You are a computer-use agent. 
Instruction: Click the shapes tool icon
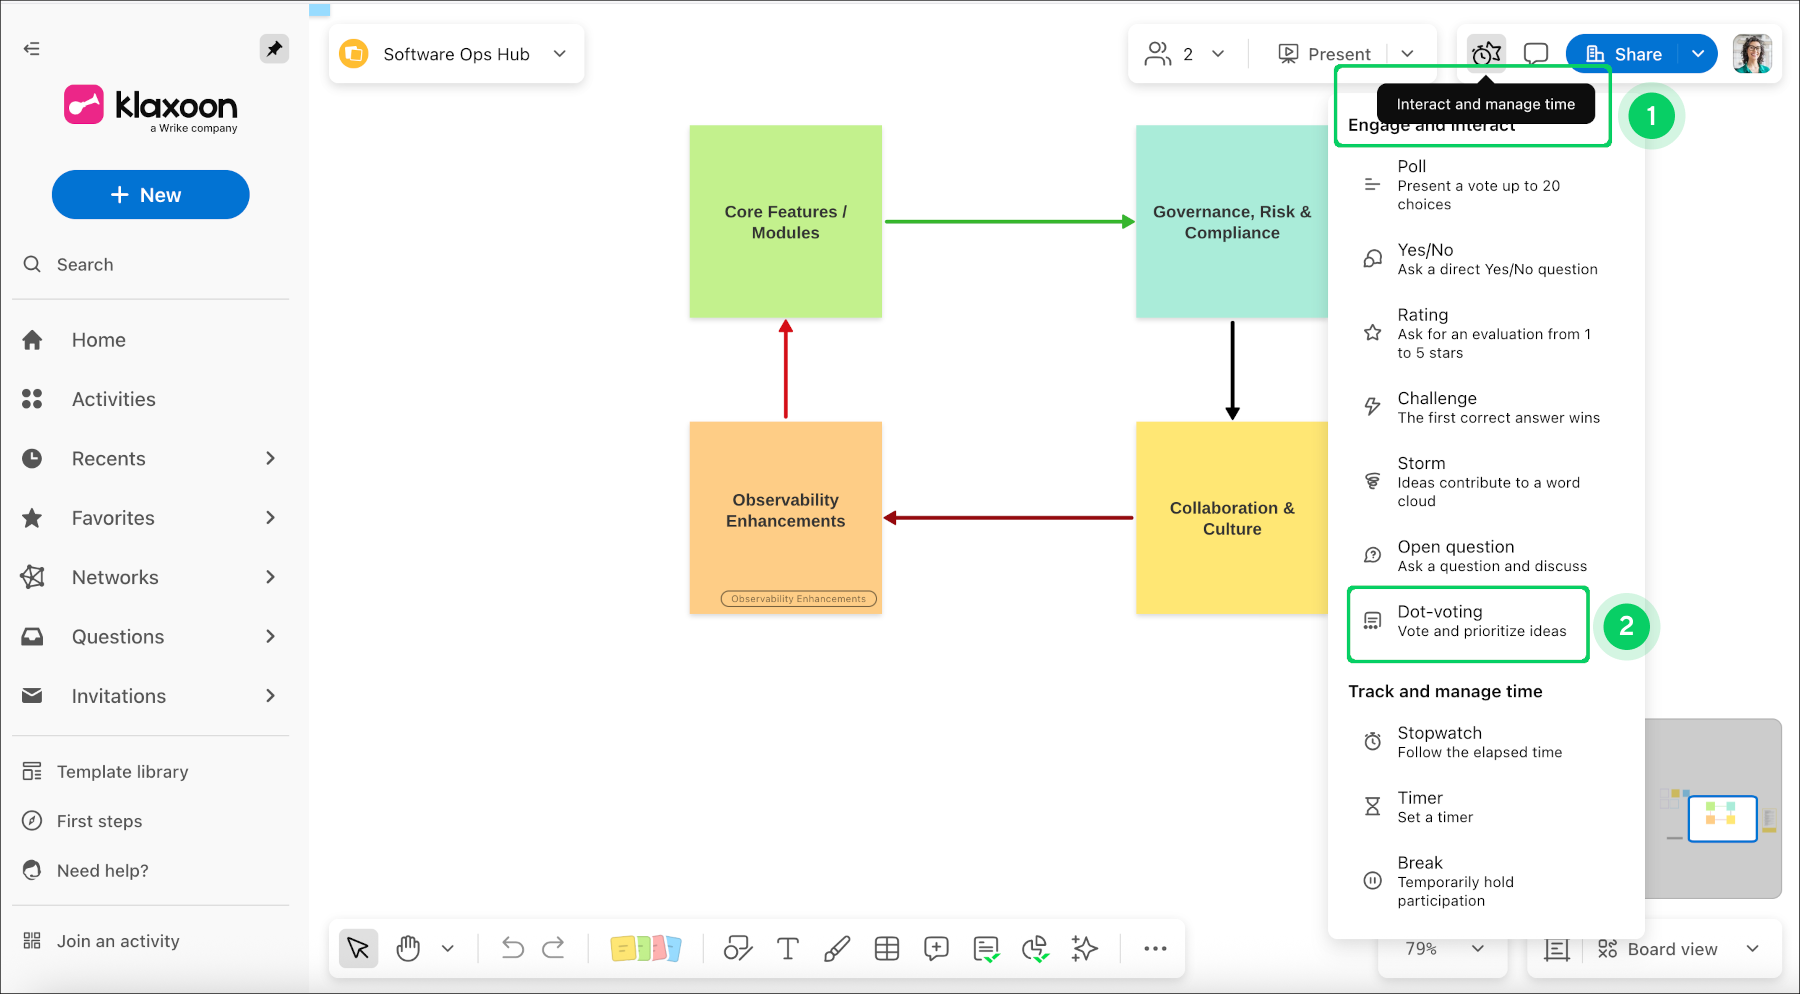(x=738, y=948)
